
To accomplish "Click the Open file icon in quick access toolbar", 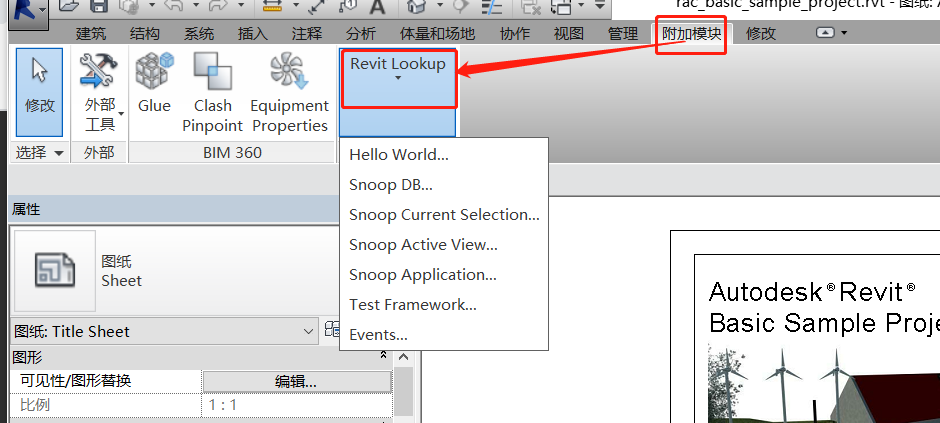I will coord(70,7).
